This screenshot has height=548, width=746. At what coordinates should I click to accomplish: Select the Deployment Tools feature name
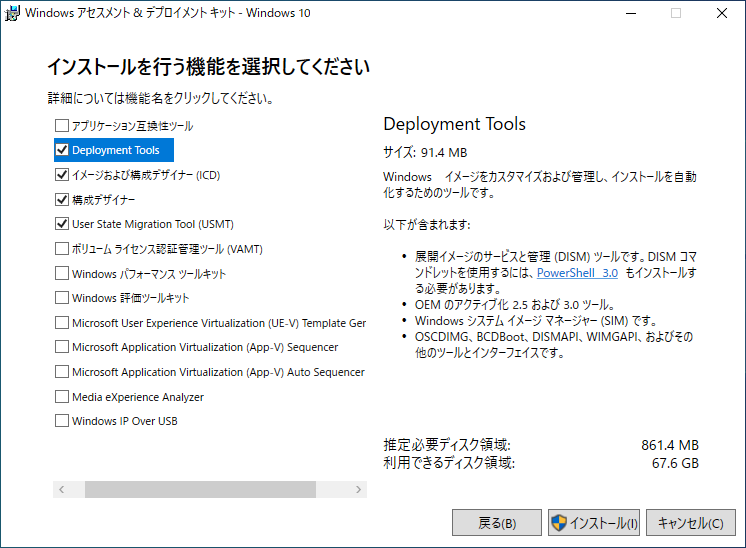point(116,150)
